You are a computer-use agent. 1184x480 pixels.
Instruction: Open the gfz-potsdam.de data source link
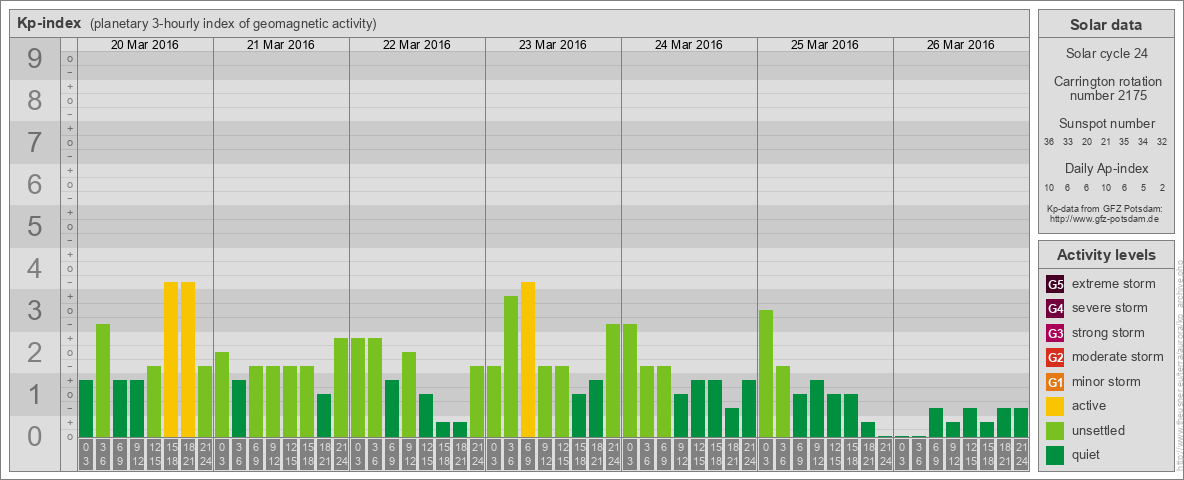click(x=1104, y=218)
